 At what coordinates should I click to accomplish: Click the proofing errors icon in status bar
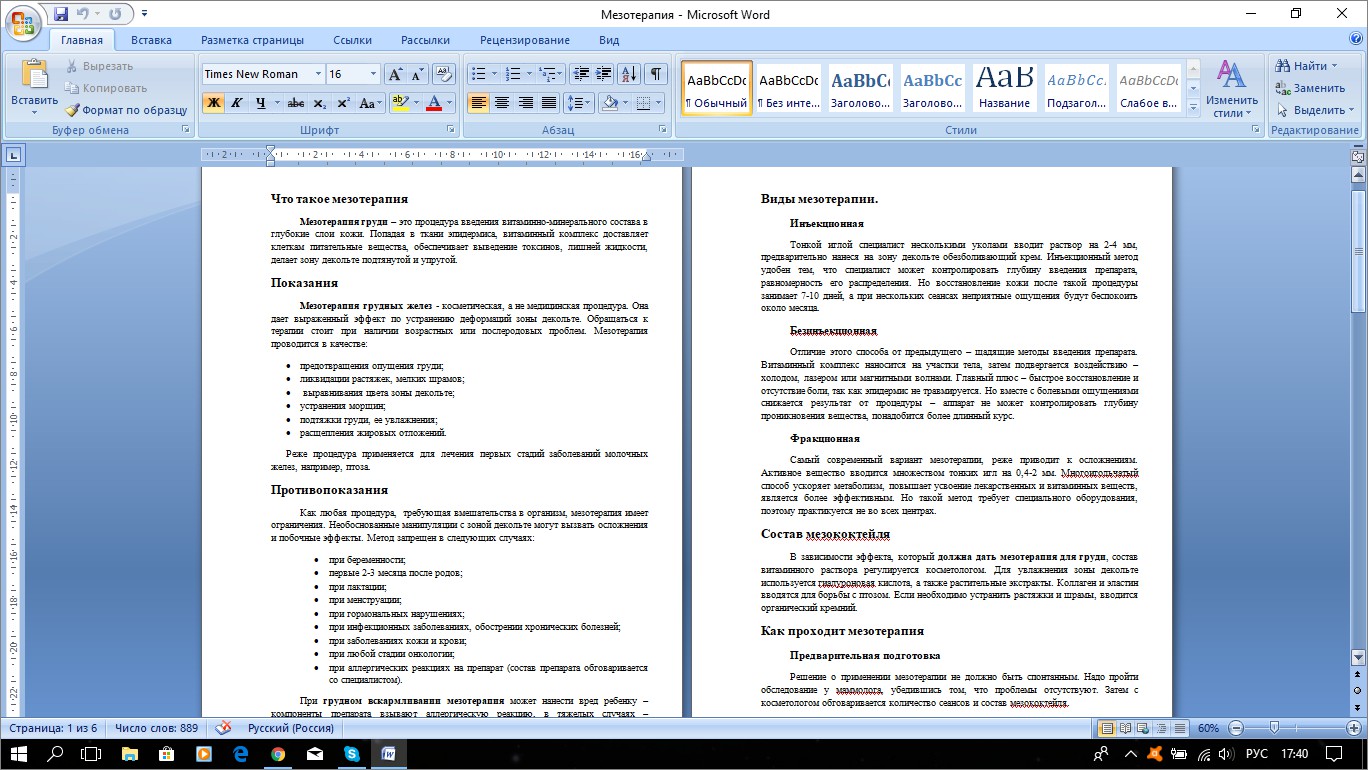tap(223, 728)
